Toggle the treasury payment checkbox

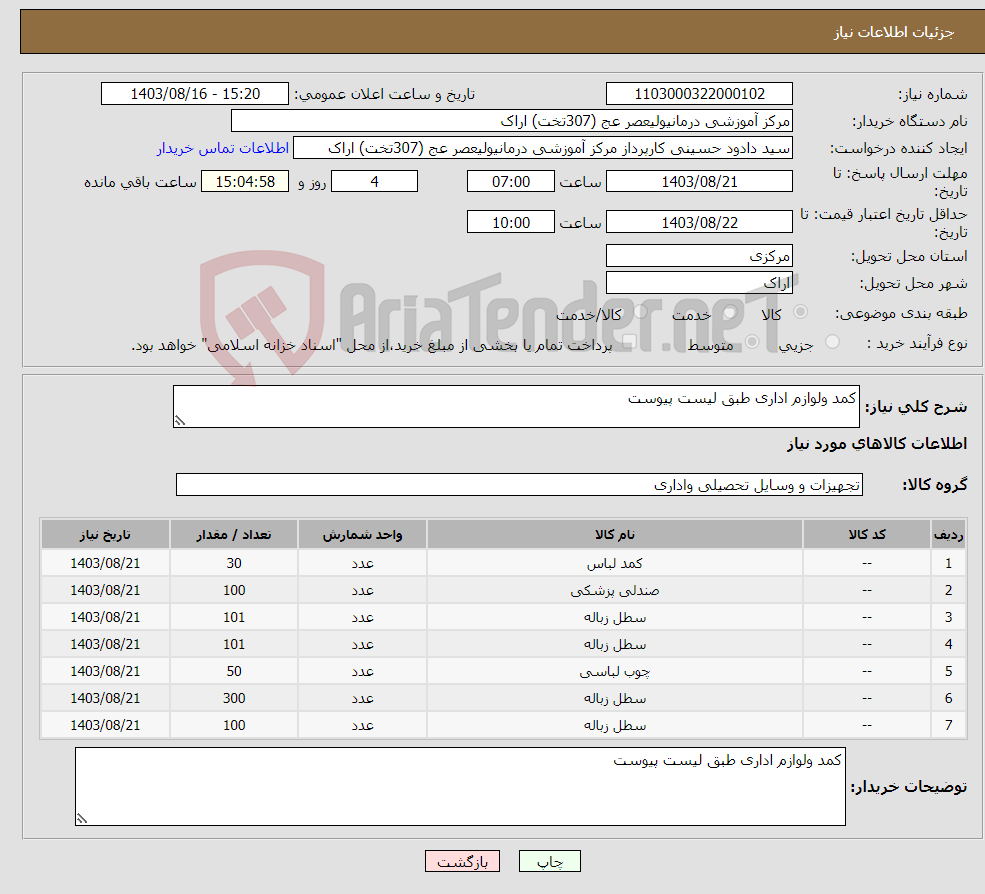[629, 342]
